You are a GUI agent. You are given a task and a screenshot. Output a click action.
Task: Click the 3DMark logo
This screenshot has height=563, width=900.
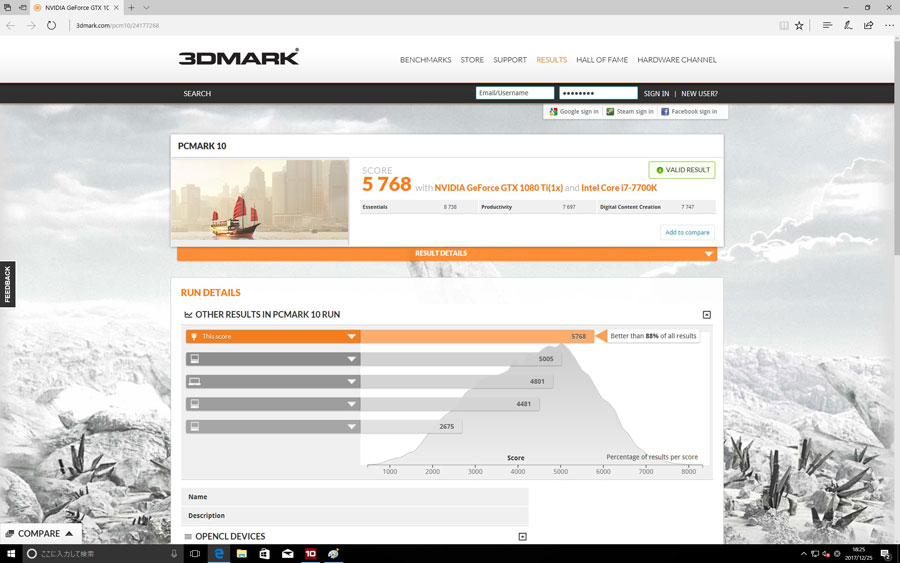(239, 57)
